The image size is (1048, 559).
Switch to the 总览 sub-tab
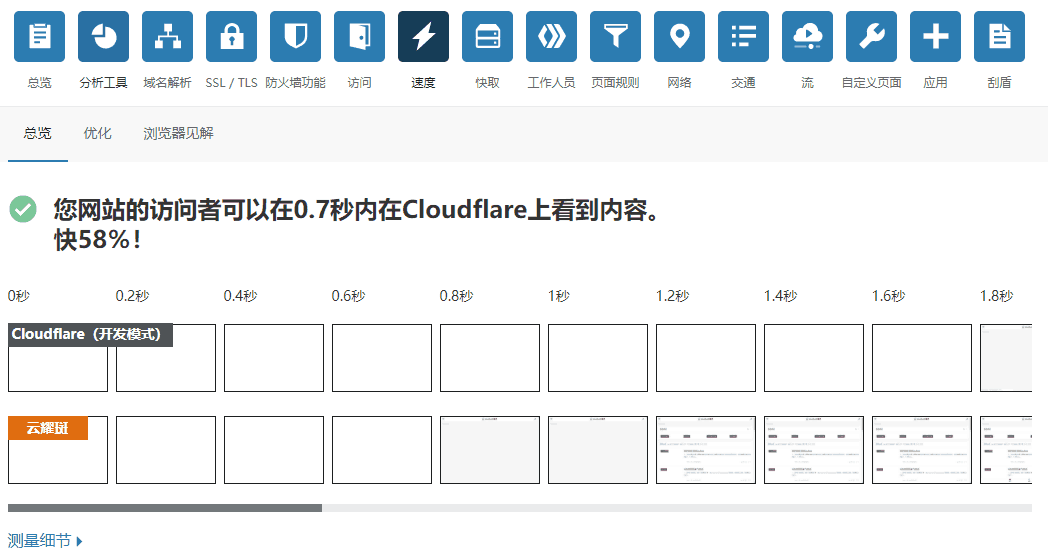point(37,133)
